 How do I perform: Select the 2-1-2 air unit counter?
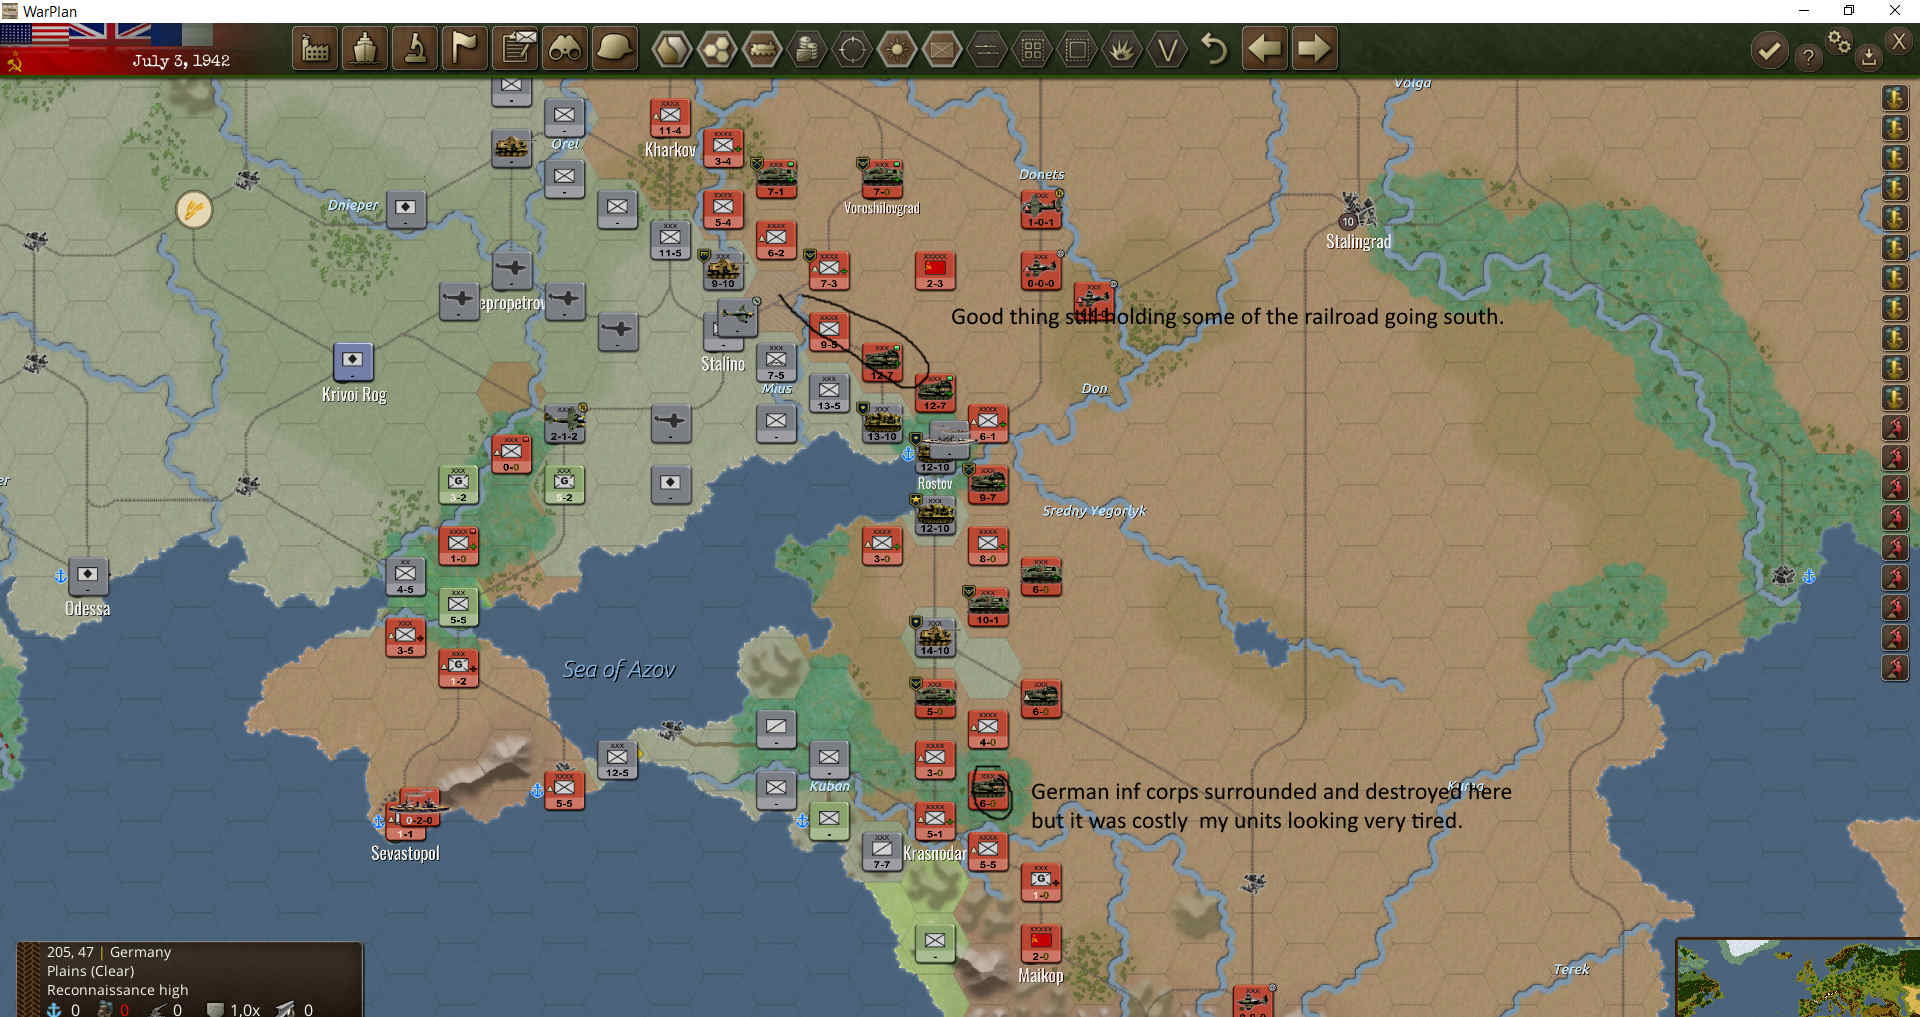coord(564,423)
